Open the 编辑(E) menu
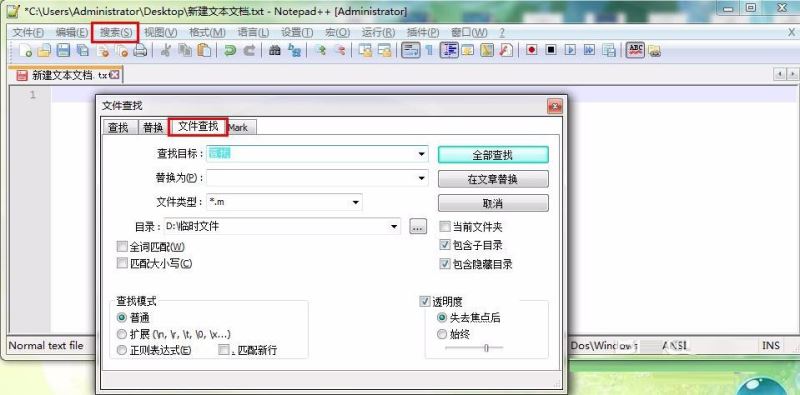The height and width of the screenshot is (395, 800). coord(72,33)
